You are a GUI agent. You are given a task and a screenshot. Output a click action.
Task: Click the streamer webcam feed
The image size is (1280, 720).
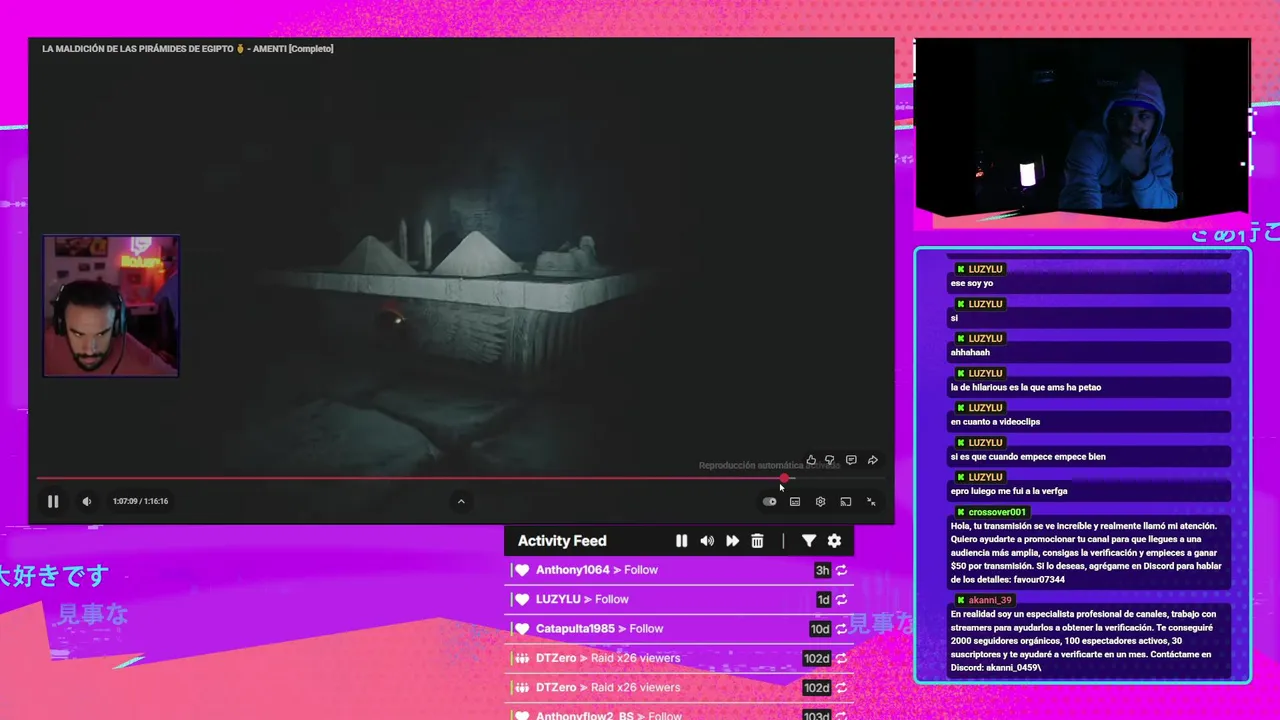tap(1082, 127)
